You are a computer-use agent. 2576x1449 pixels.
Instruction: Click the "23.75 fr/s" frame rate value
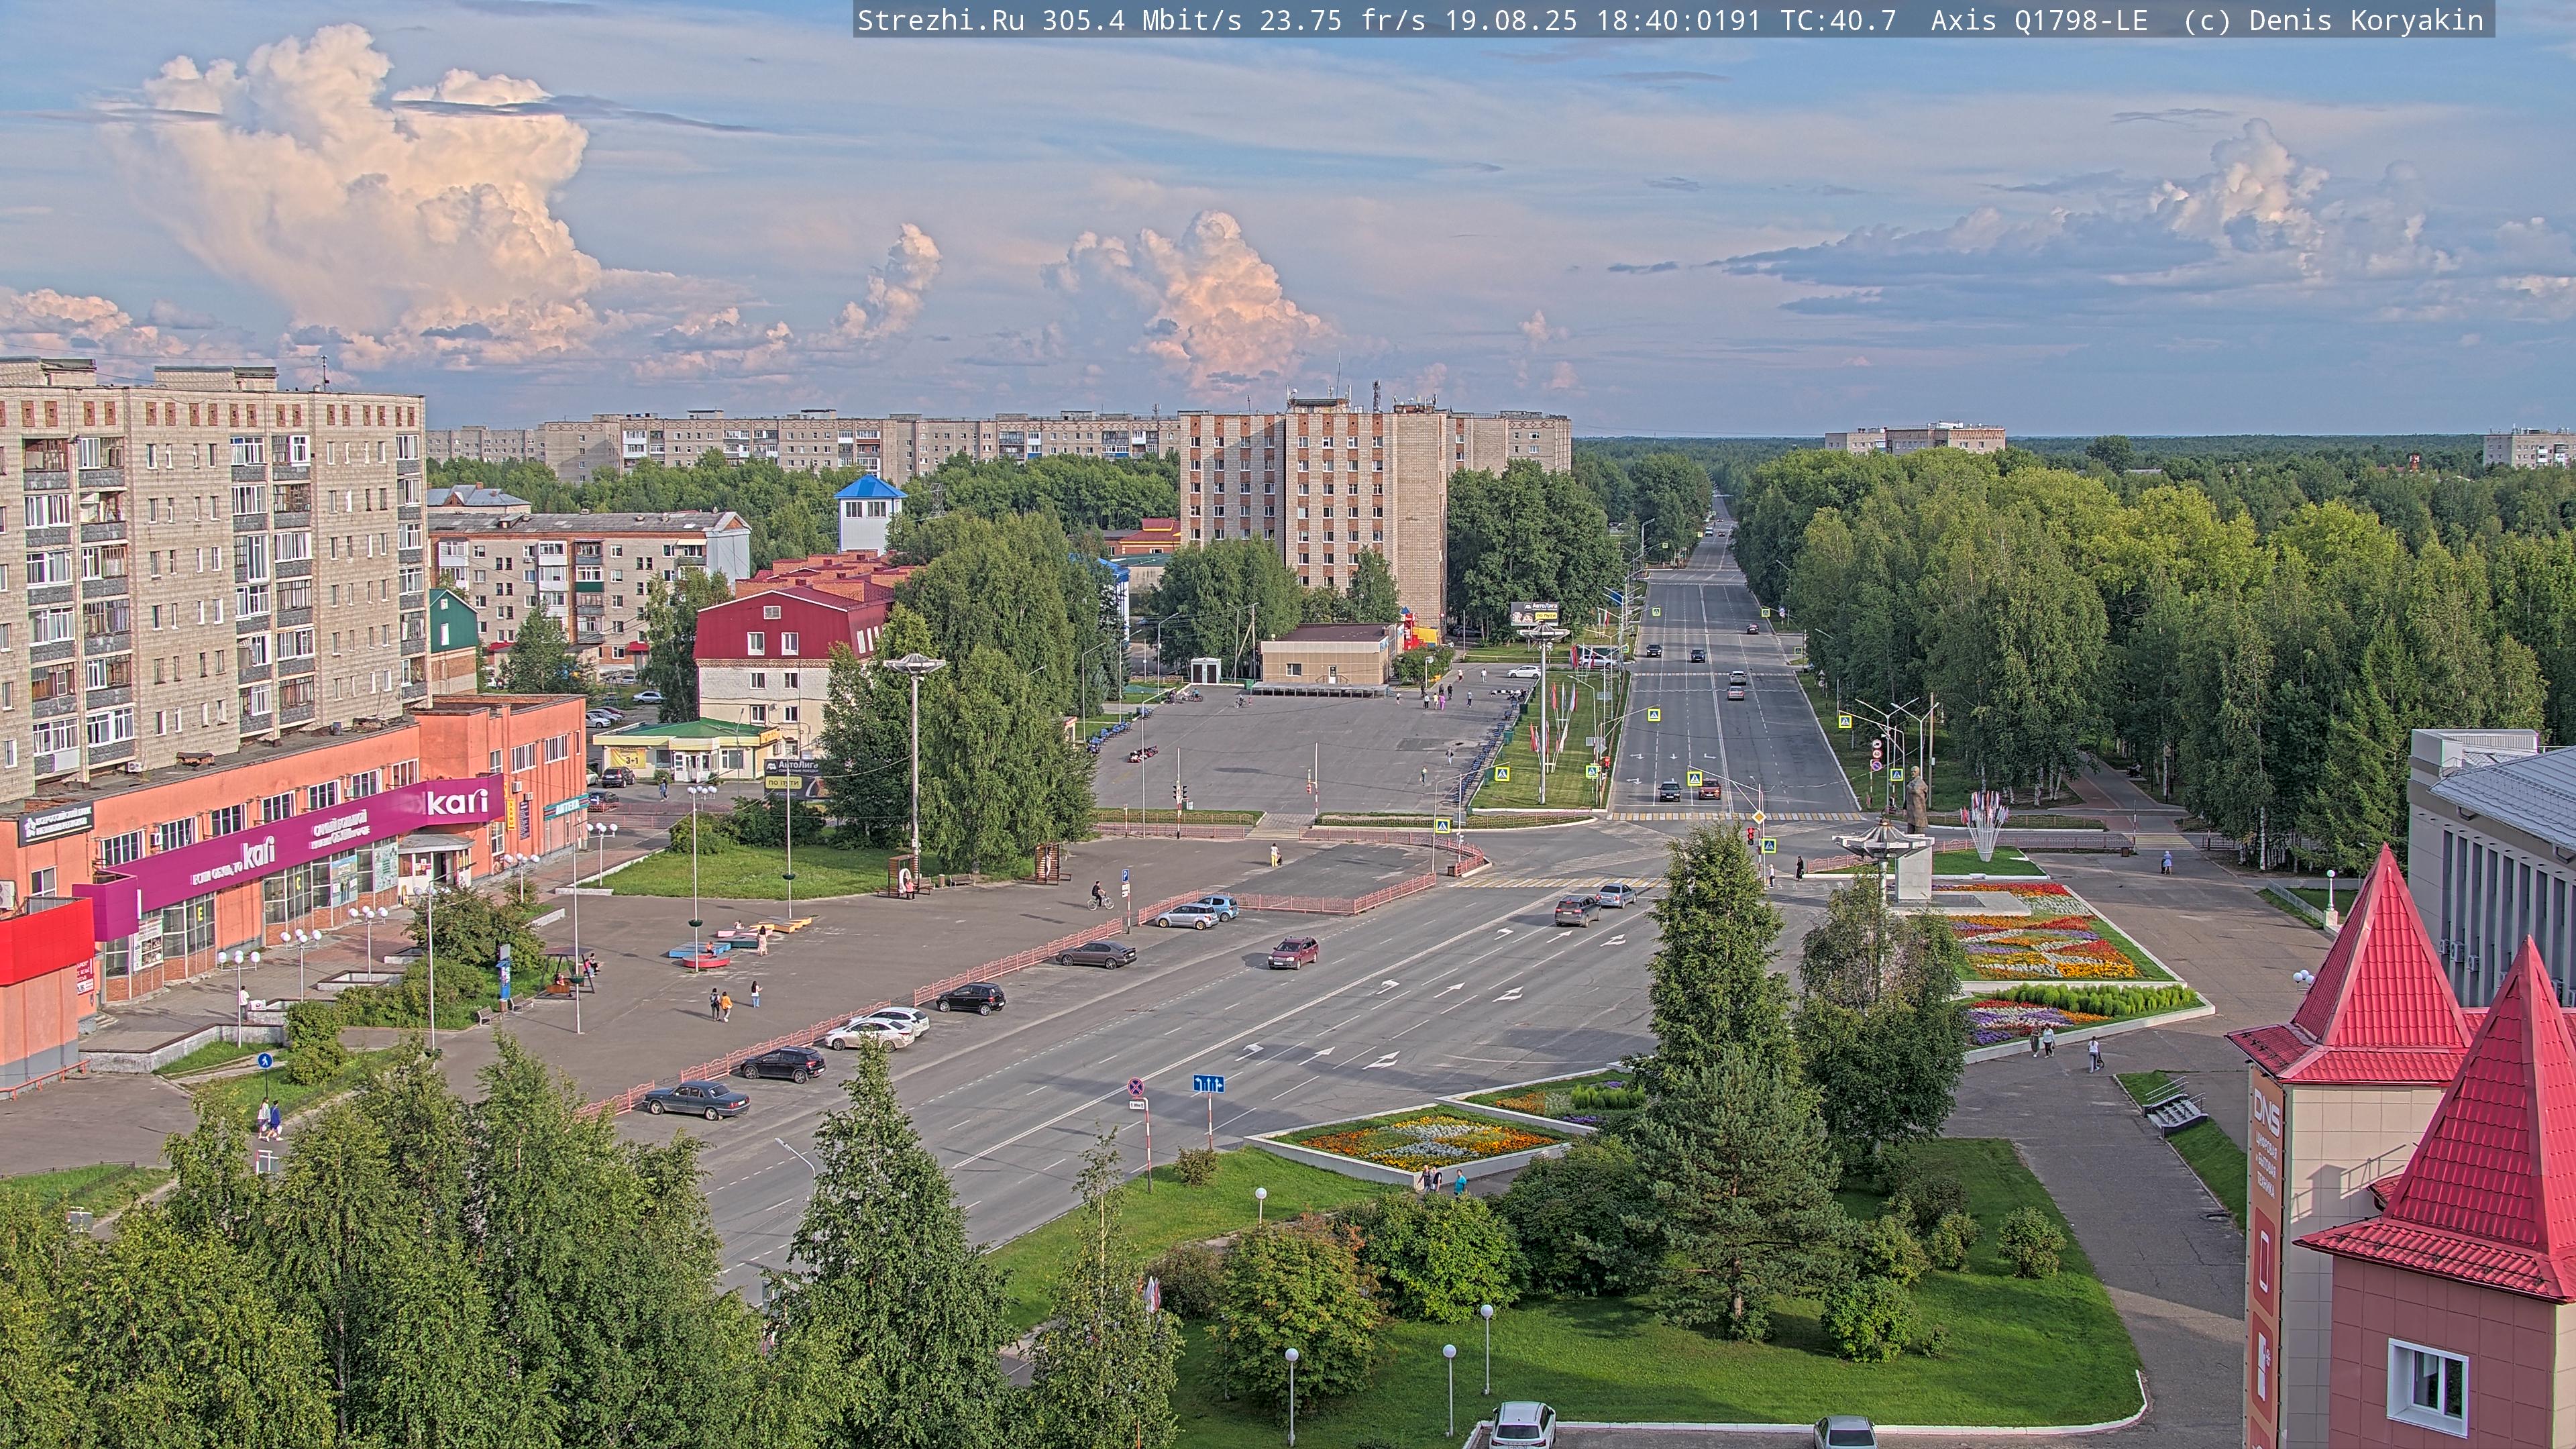(1343, 20)
